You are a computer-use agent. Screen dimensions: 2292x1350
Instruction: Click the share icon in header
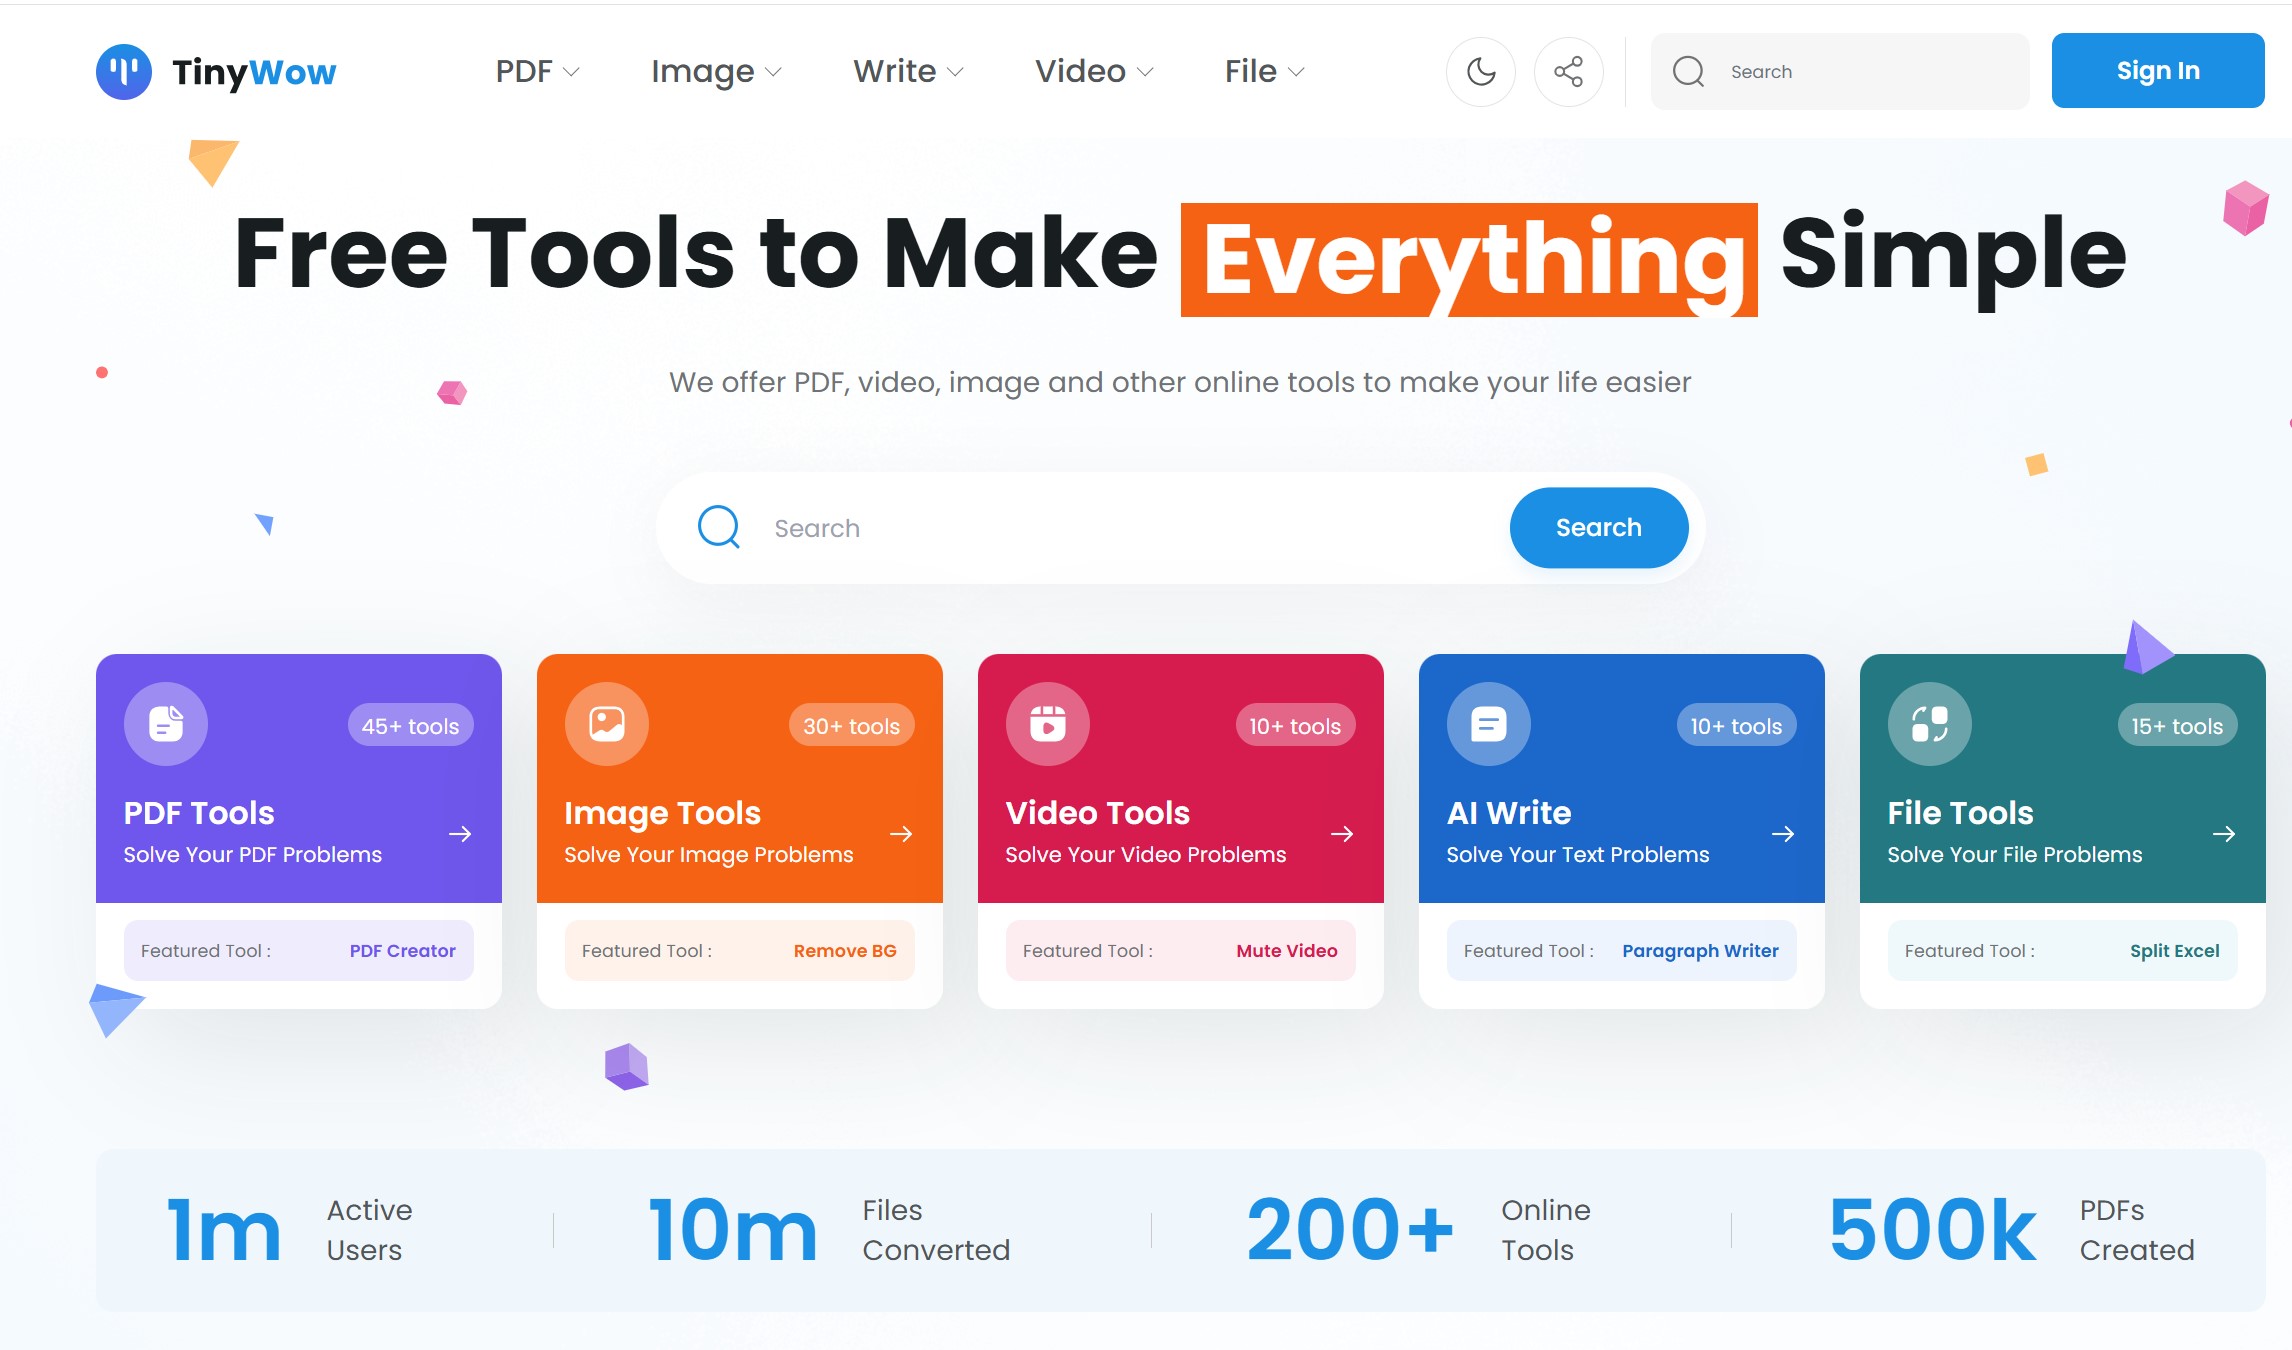(x=1568, y=71)
